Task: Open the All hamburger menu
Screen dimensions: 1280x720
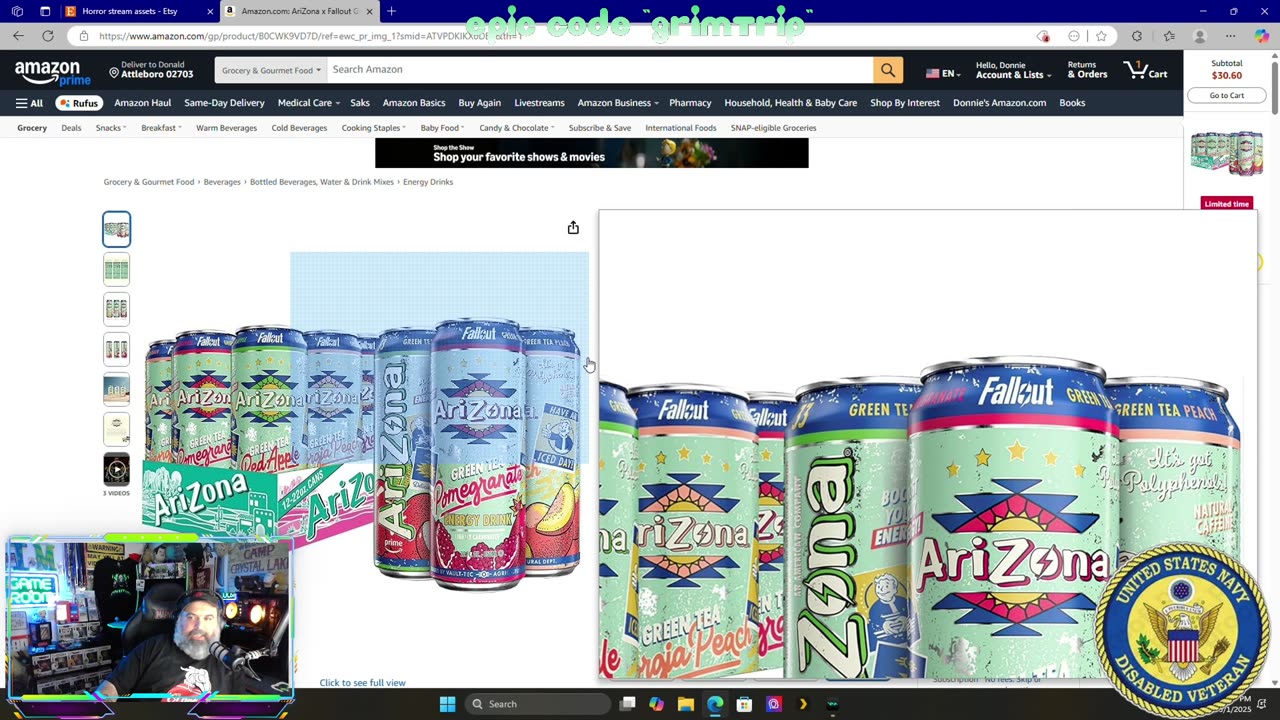Action: point(29,103)
